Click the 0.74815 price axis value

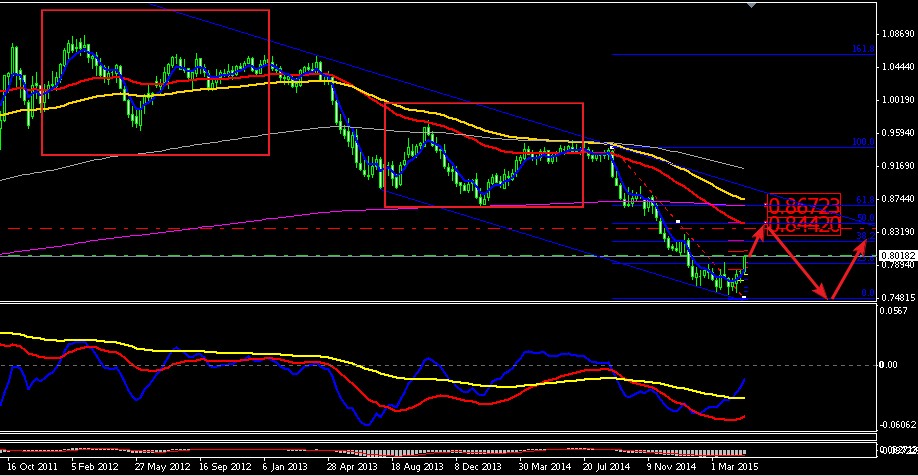(899, 297)
